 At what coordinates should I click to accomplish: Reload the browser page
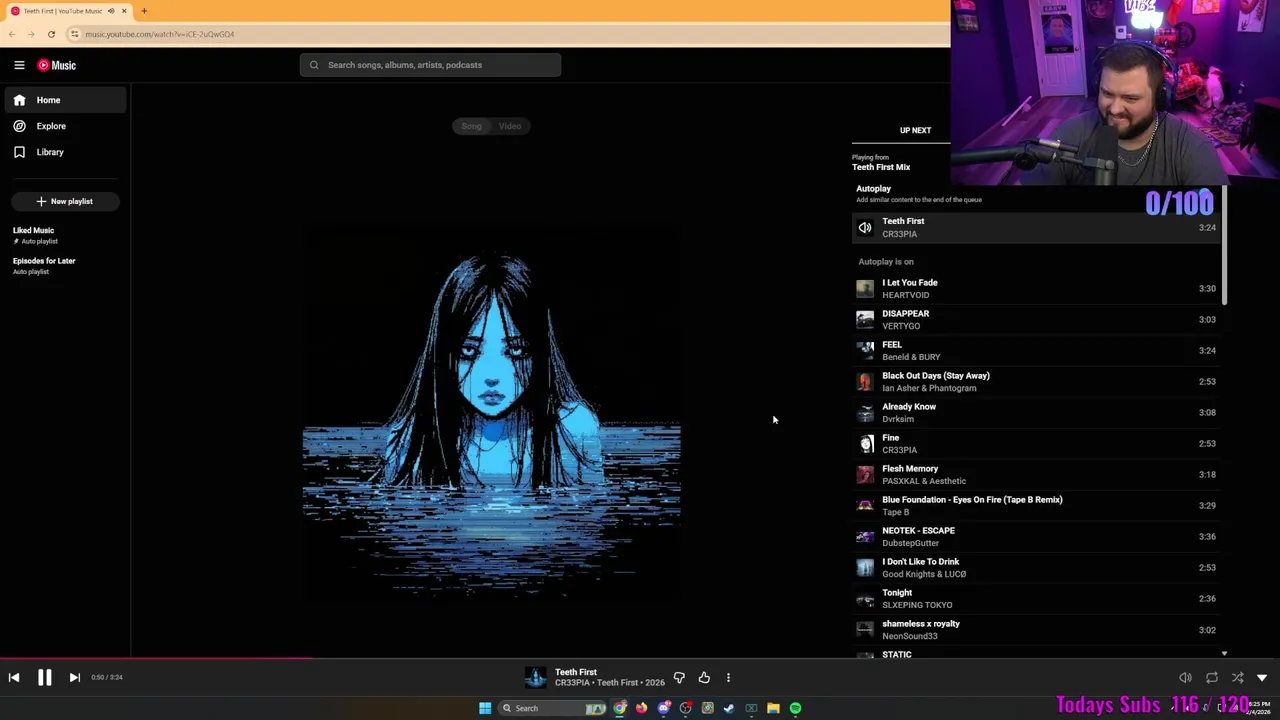tap(51, 34)
